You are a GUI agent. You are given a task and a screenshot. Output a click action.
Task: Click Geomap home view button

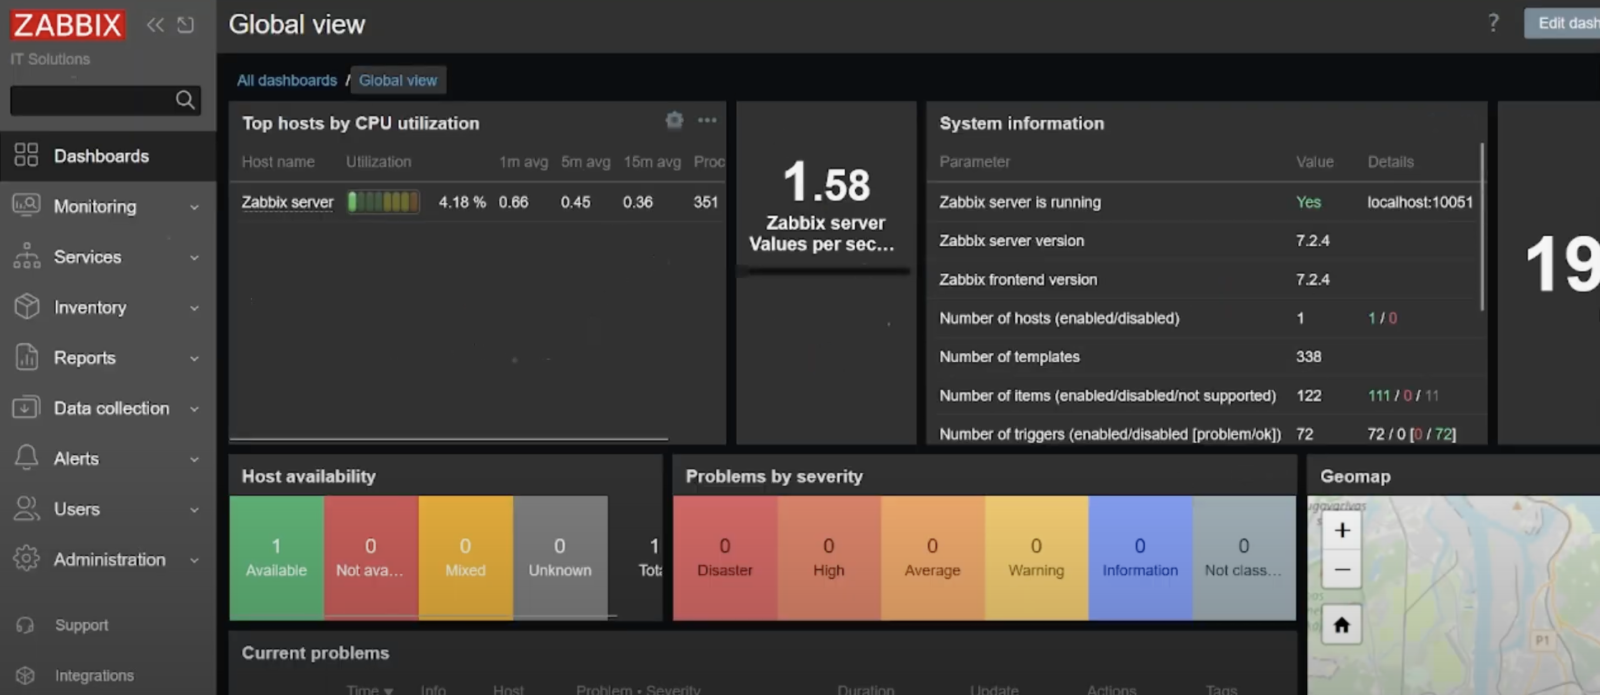coord(1342,625)
